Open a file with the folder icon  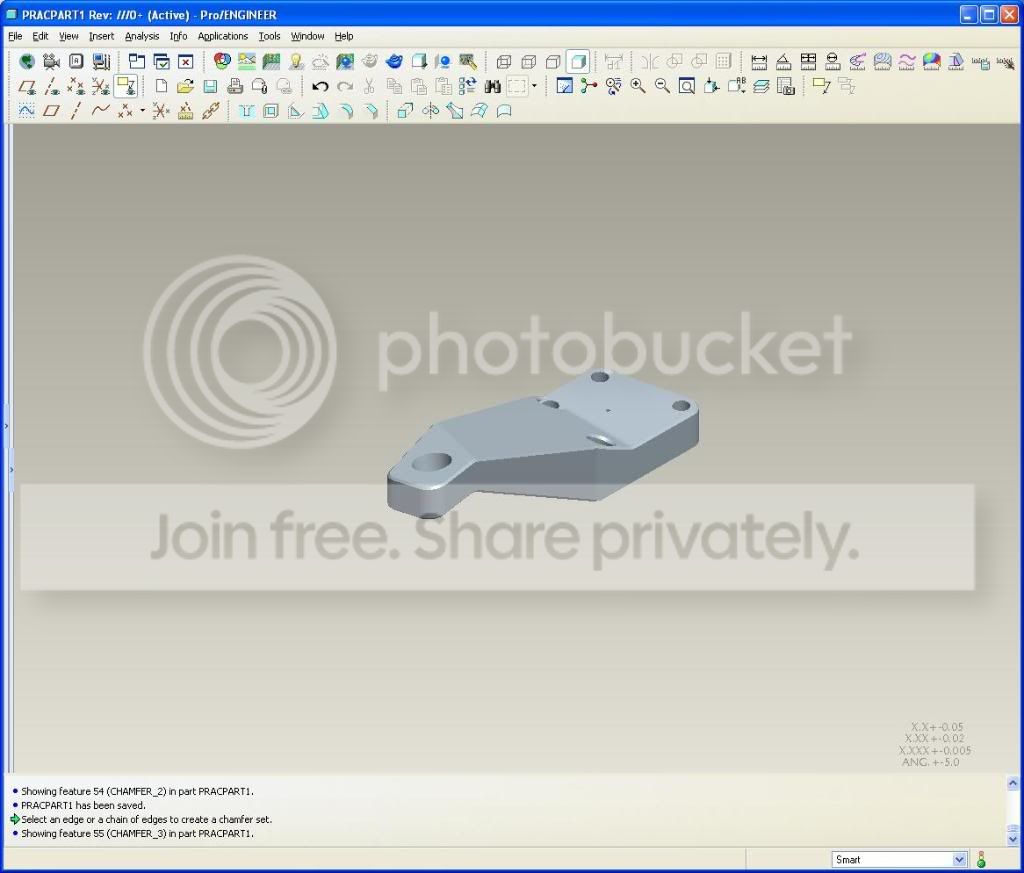pyautogui.click(x=185, y=86)
